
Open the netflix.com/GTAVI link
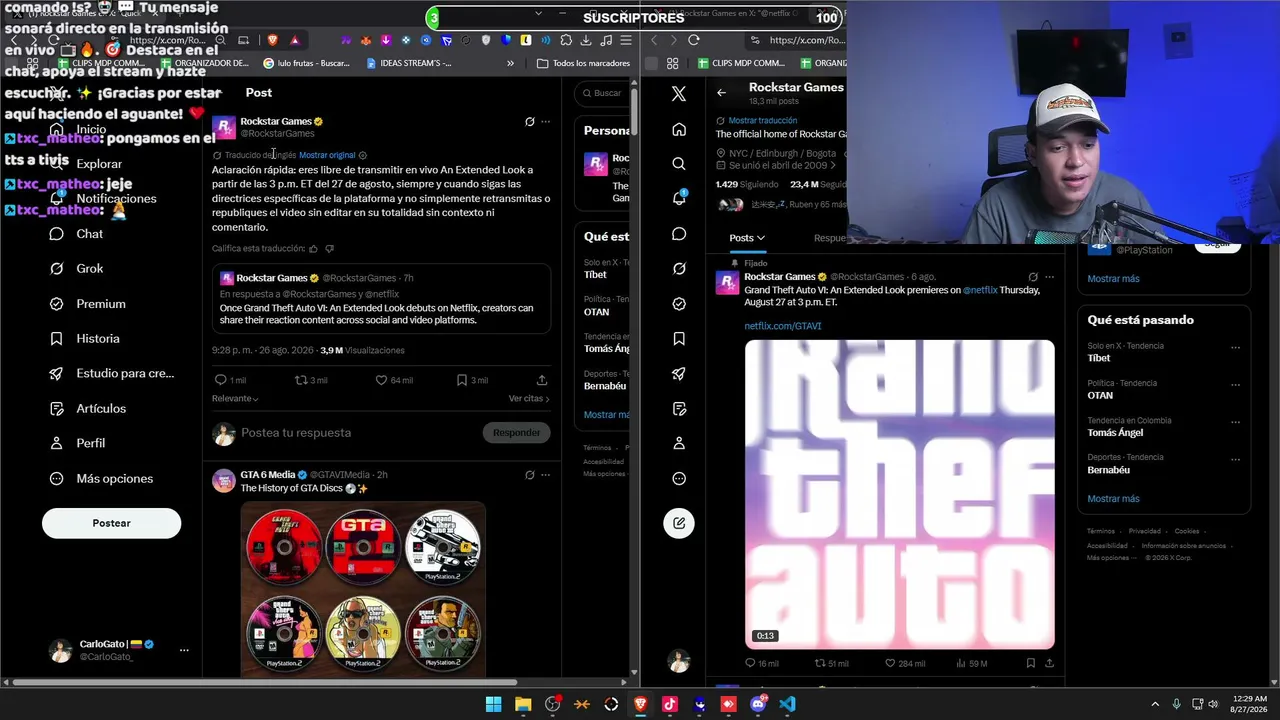(783, 326)
